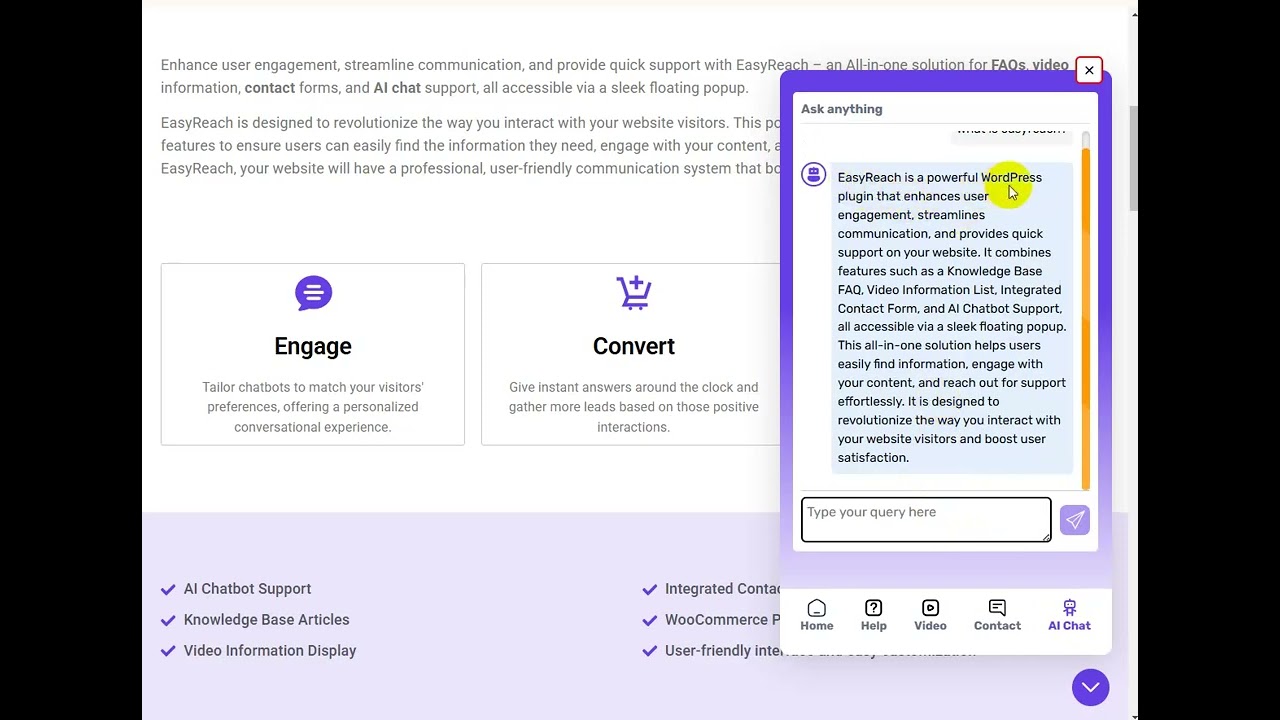Click checkmark beside Knowledge Base Articles
This screenshot has height=720, width=1280.
(168, 620)
